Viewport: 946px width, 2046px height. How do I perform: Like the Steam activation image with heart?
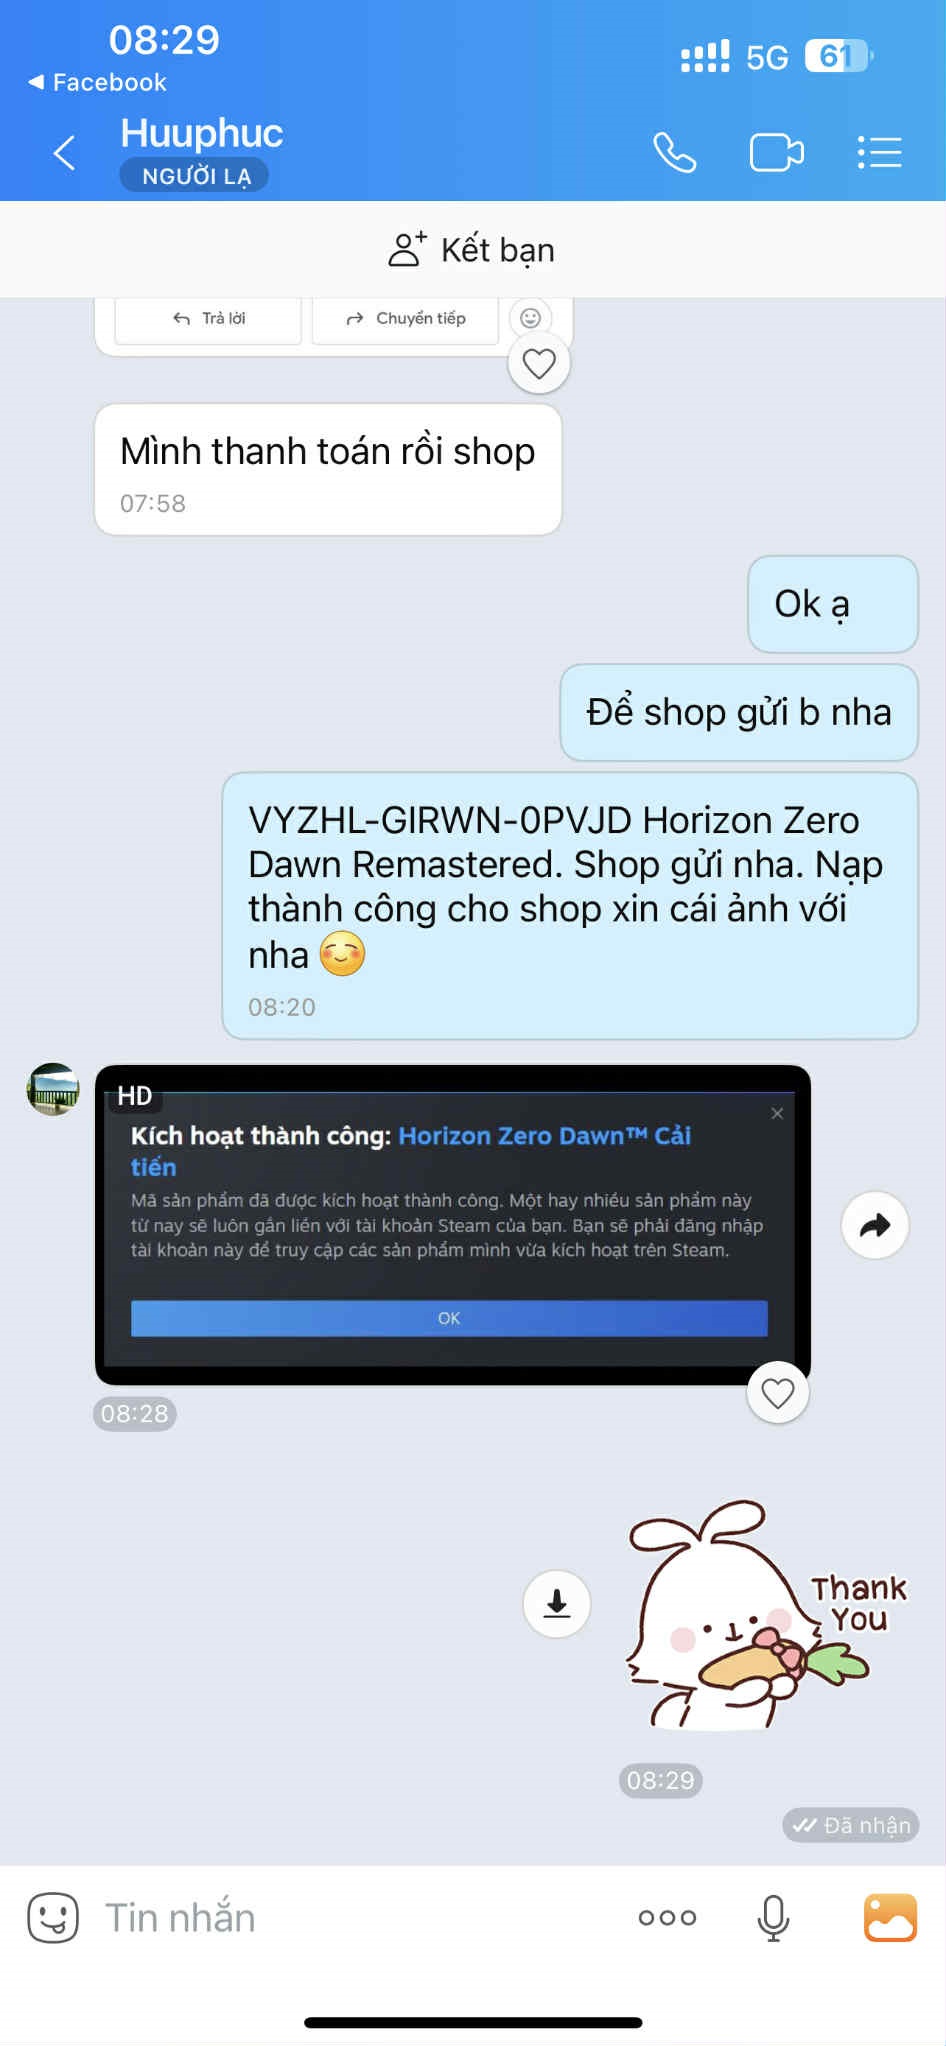[x=778, y=1393]
